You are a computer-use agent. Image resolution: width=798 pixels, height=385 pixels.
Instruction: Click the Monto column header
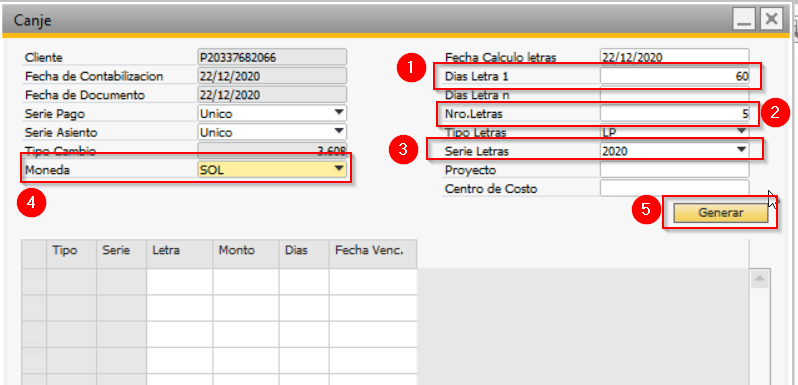pyautogui.click(x=246, y=254)
